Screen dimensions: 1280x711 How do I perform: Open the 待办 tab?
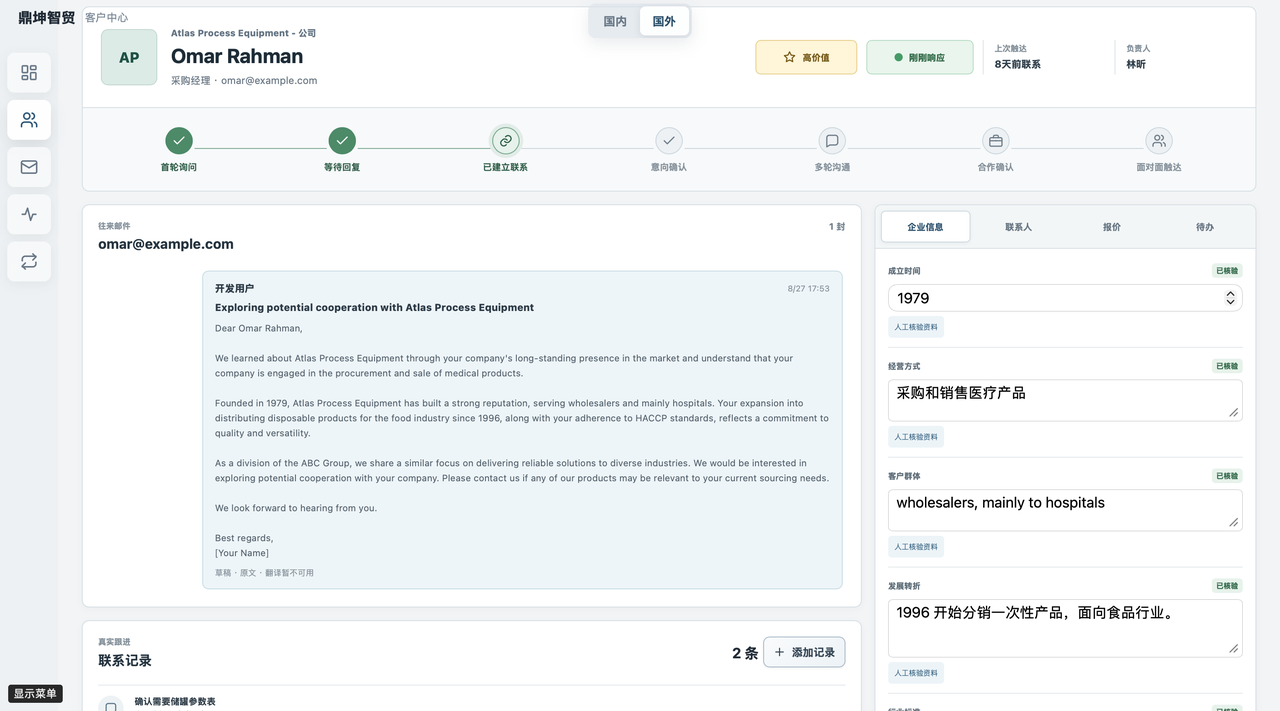[1205, 227]
